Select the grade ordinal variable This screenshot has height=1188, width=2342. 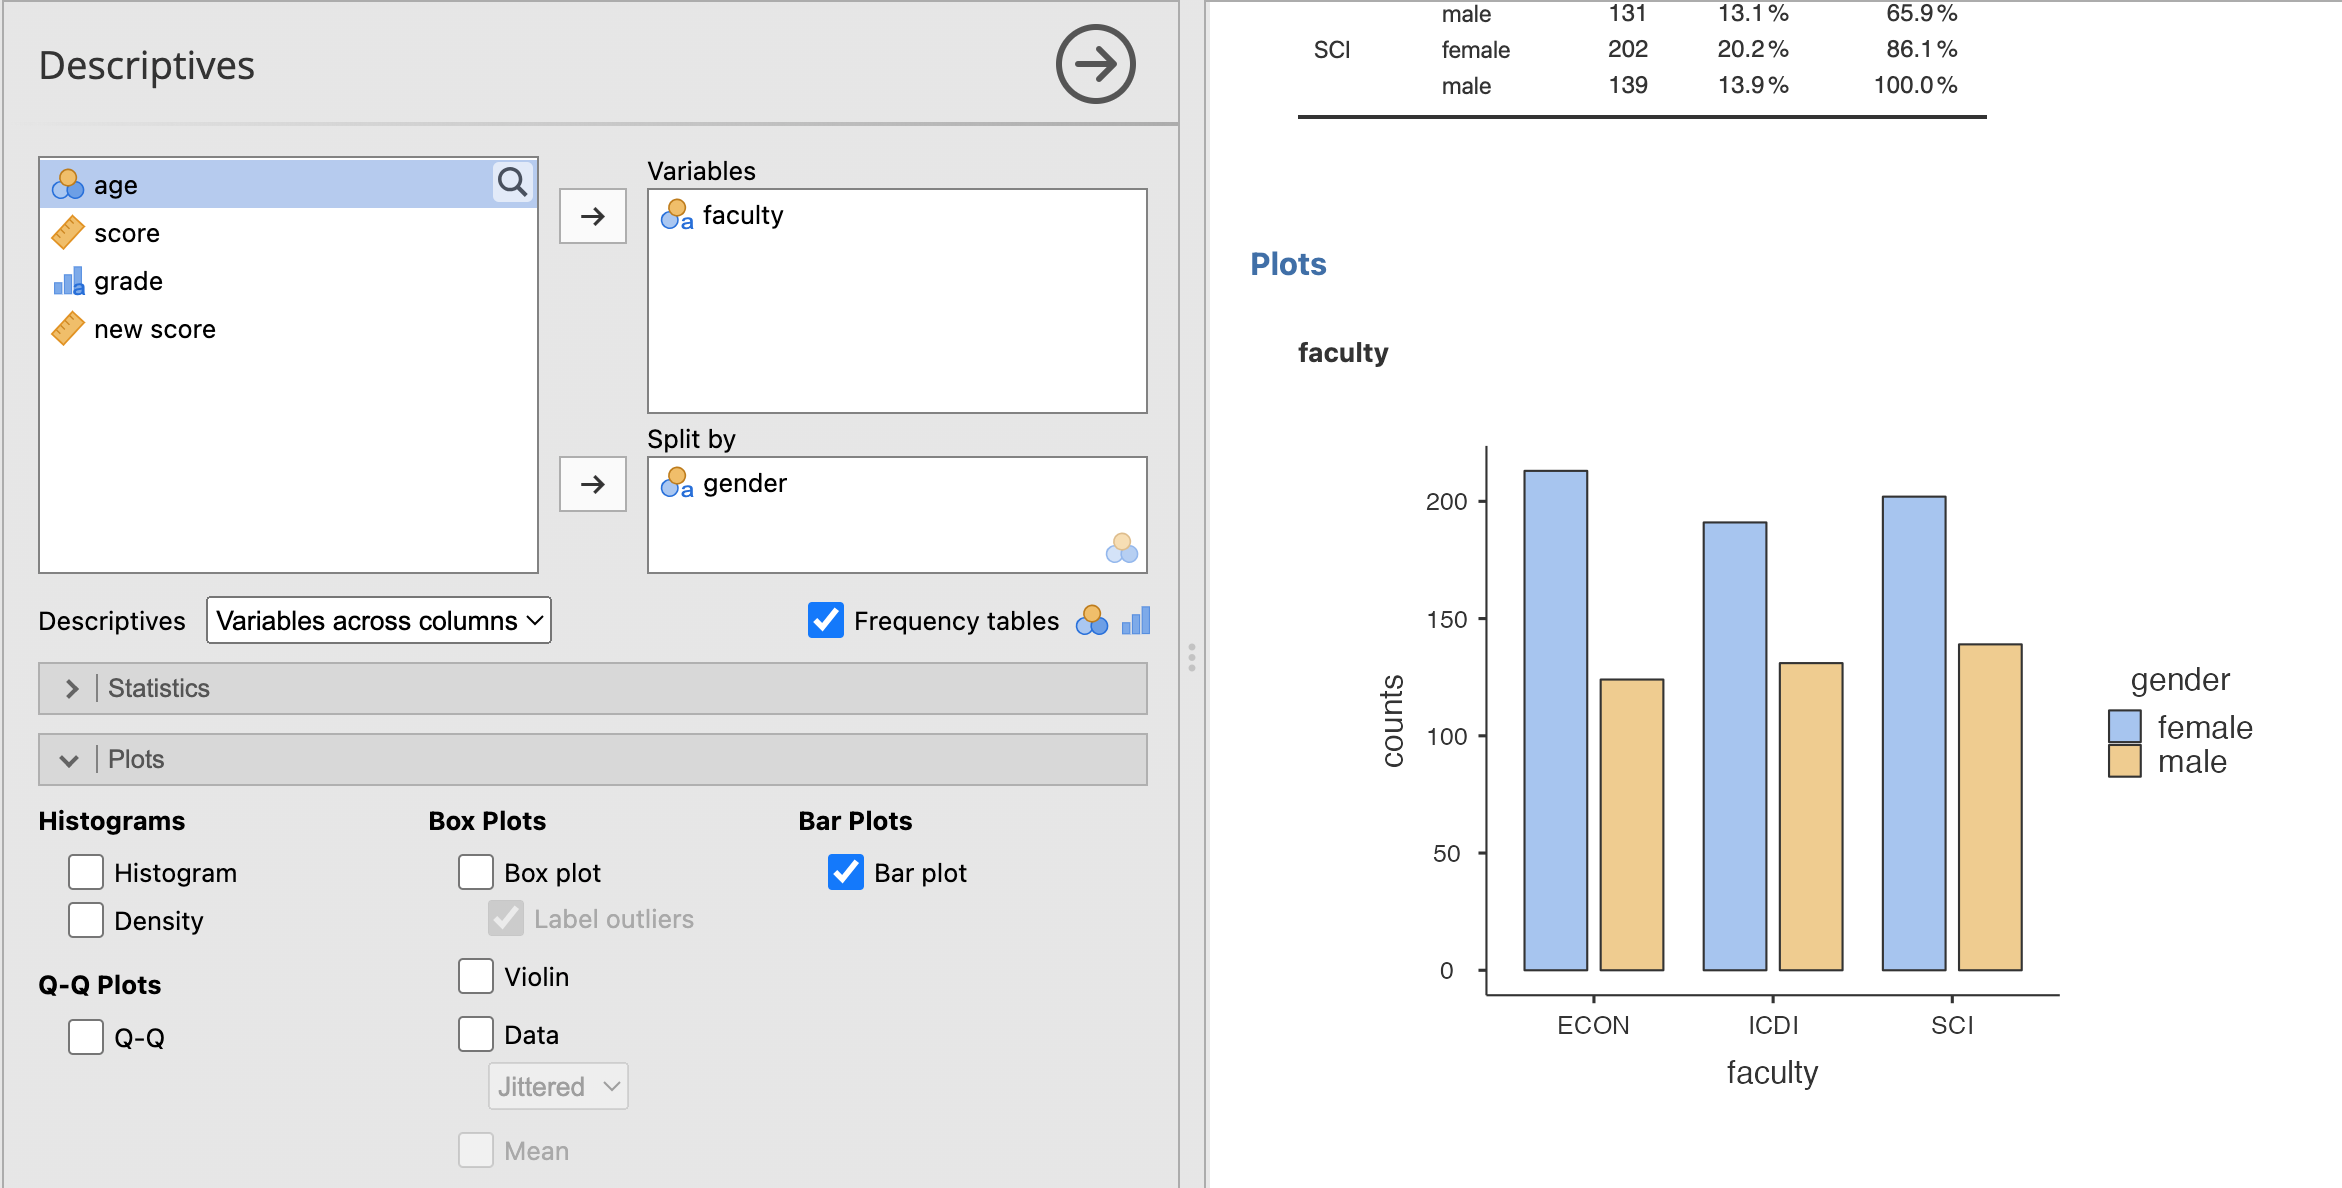tap(128, 282)
